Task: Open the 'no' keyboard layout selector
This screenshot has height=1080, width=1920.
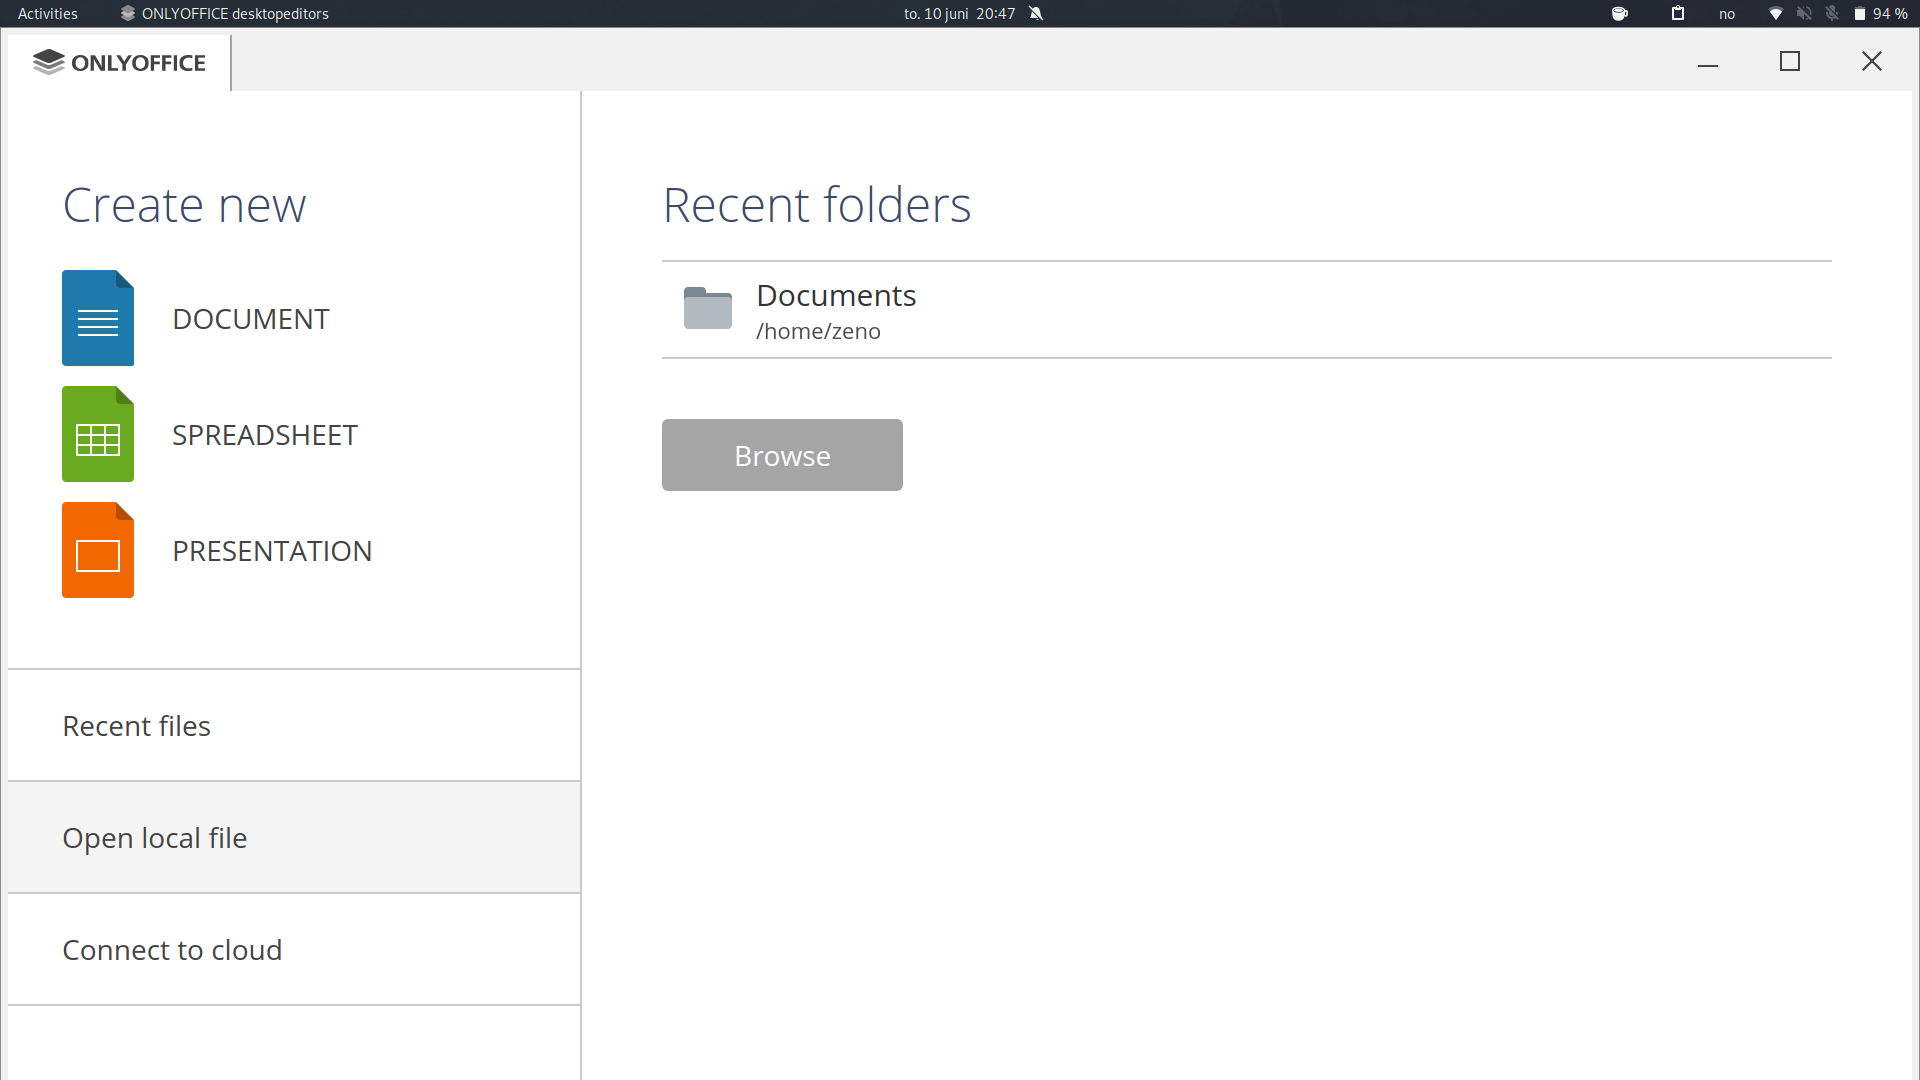Action: [1727, 13]
